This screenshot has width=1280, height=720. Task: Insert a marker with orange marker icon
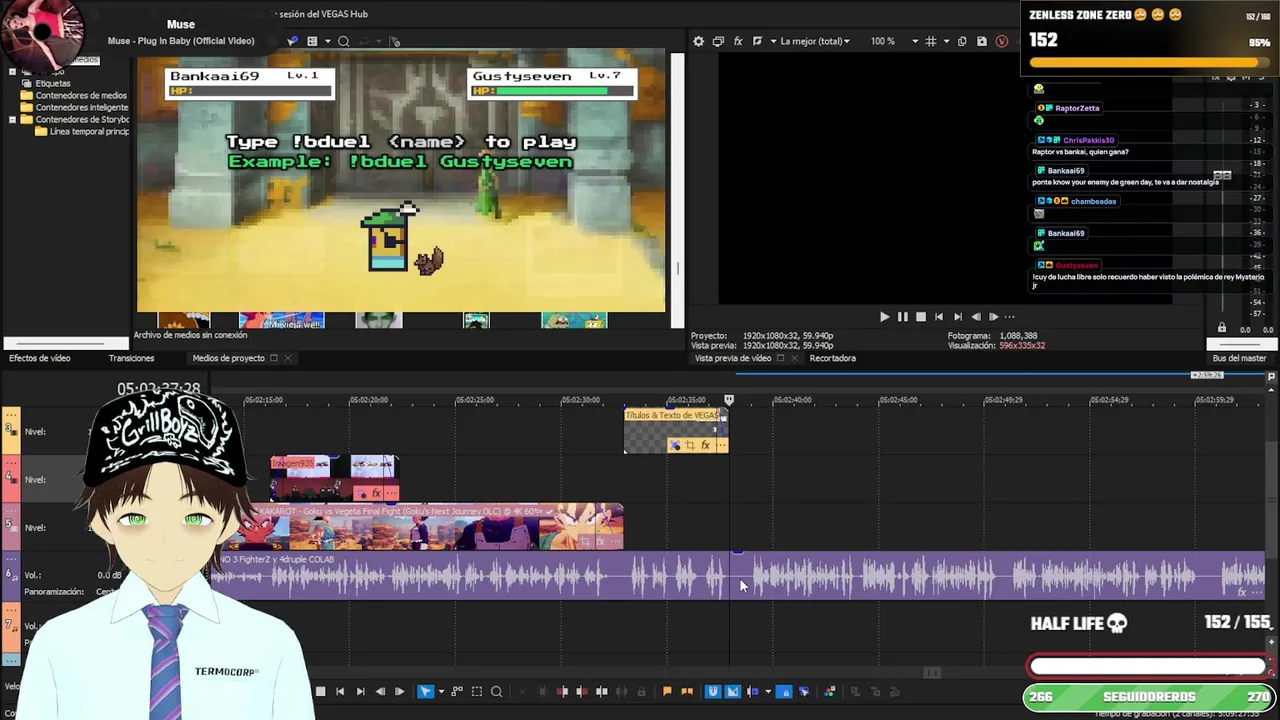pos(667,691)
